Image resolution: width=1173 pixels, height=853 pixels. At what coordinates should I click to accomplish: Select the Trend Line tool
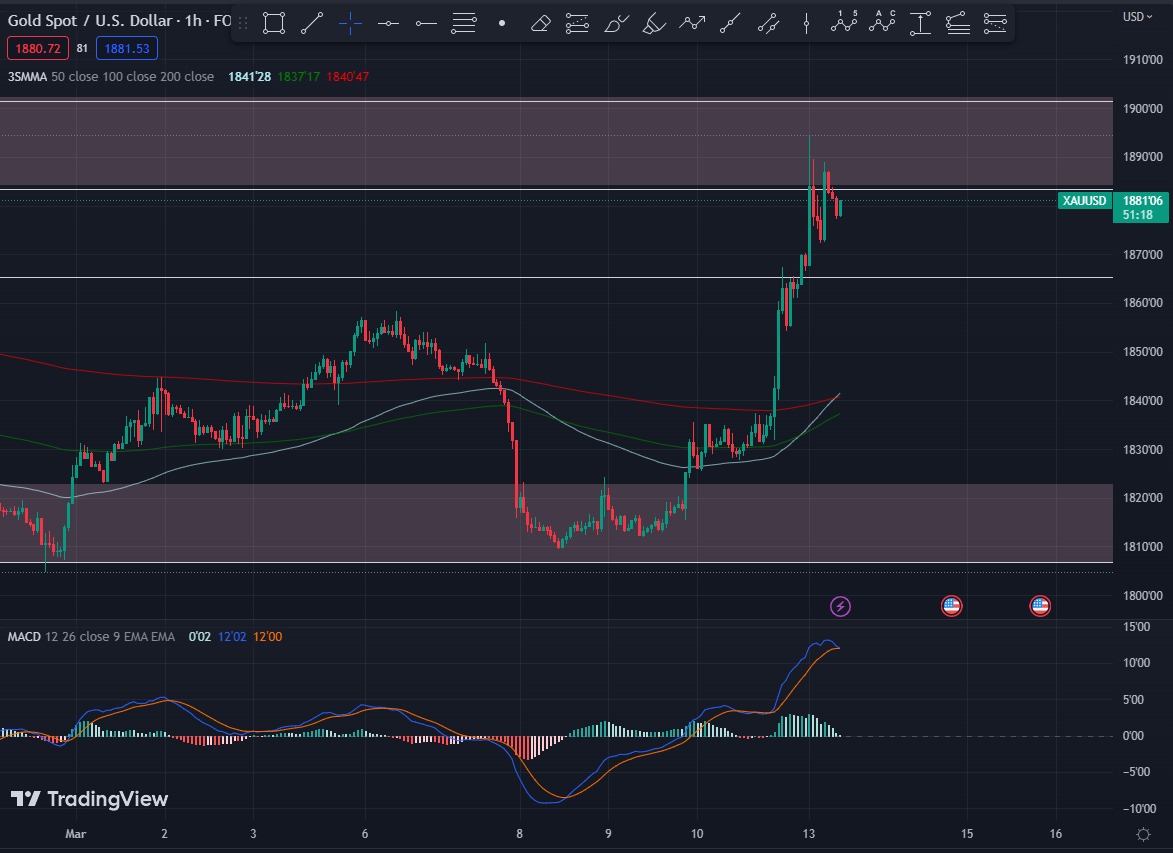click(x=312, y=22)
